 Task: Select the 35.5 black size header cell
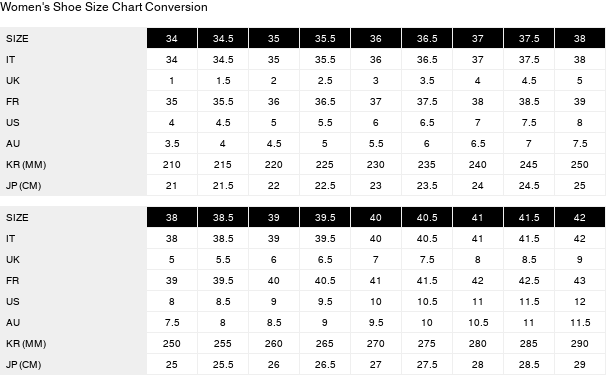pyautogui.click(x=325, y=38)
